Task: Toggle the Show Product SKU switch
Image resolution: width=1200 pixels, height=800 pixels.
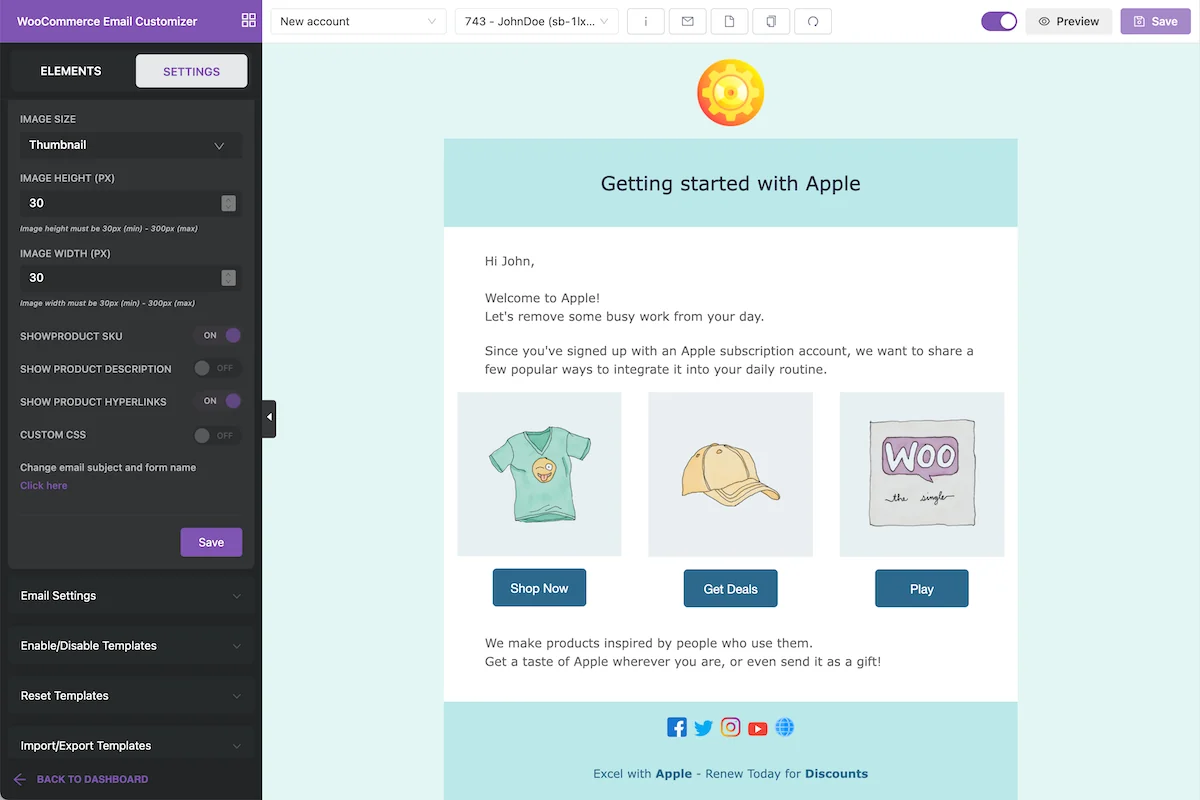Action: 218,336
